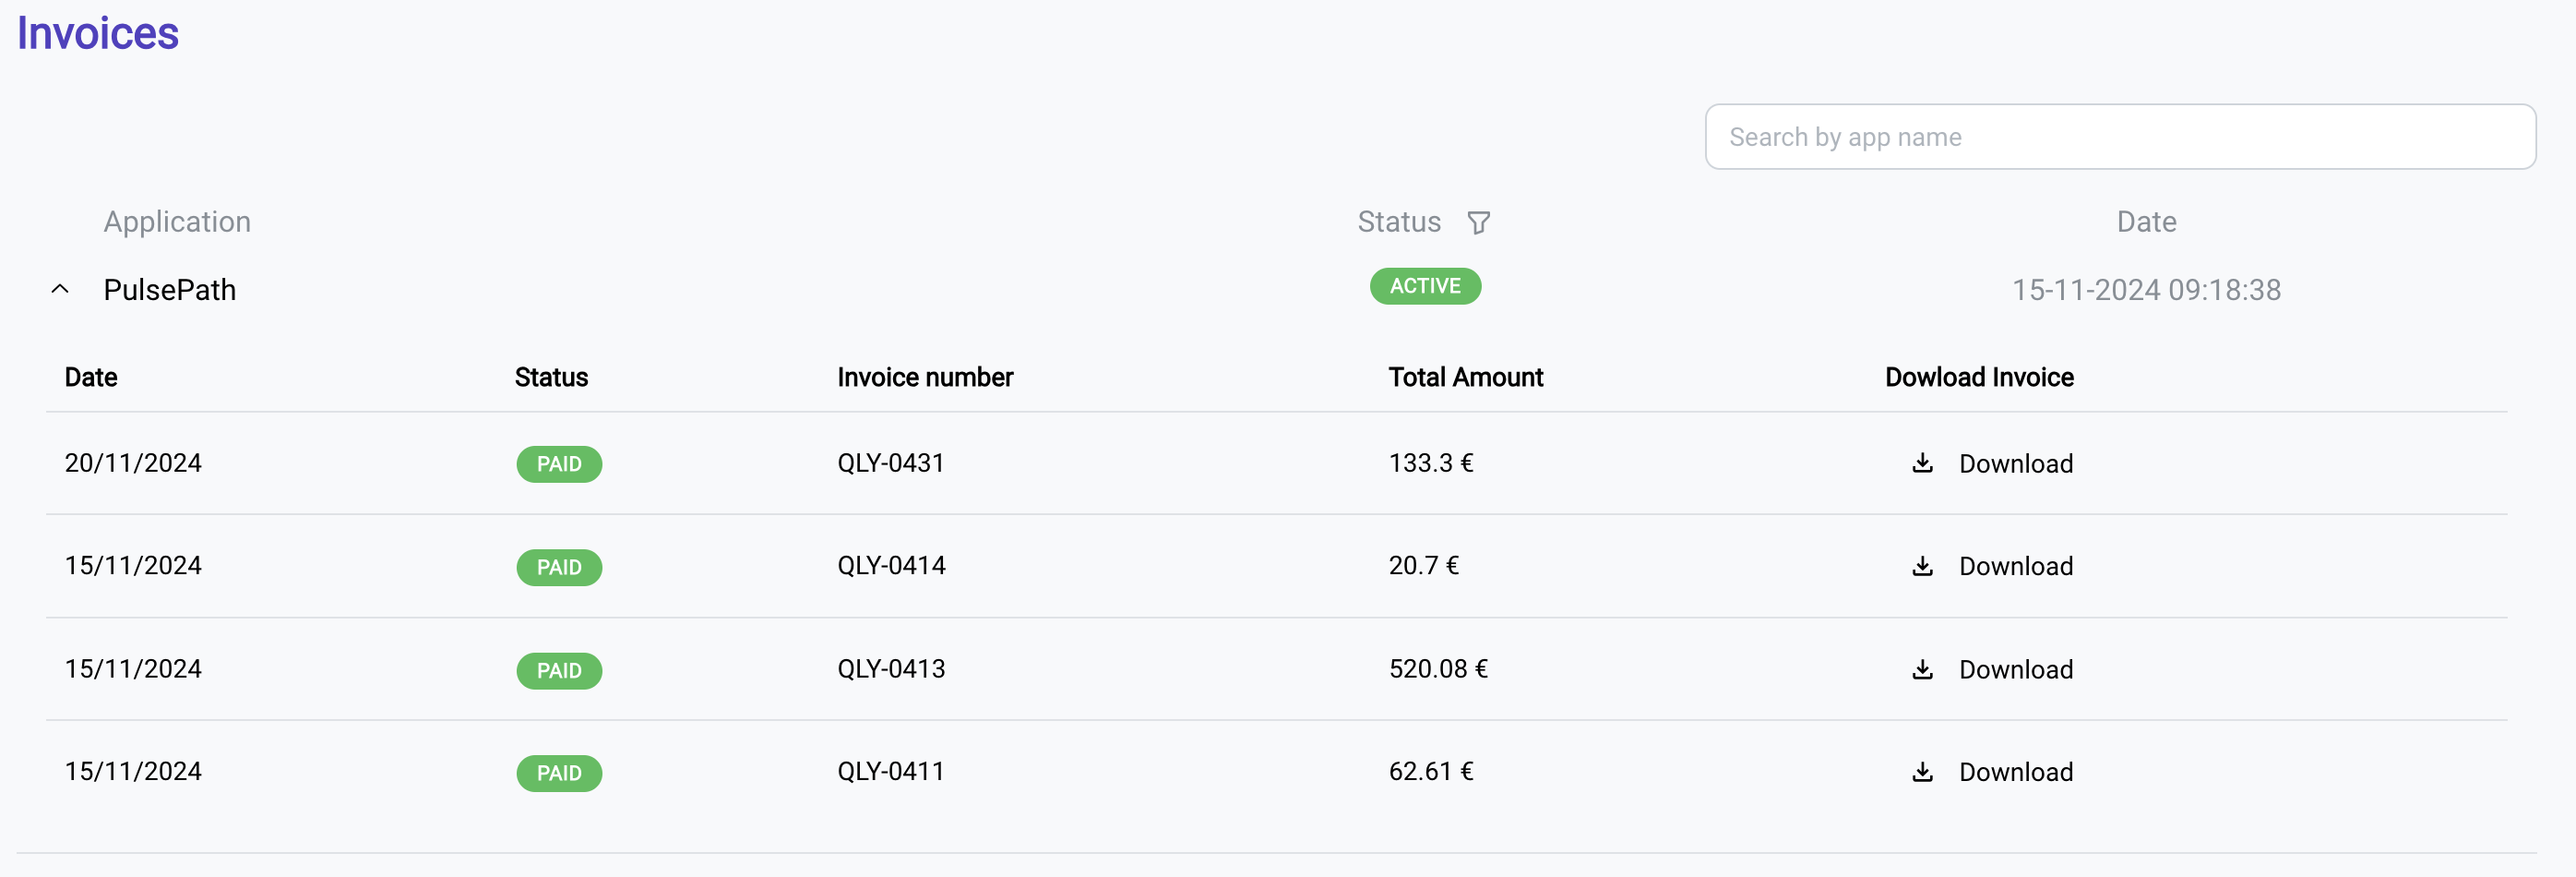Download invoice of 520.08 € via text link
This screenshot has height=877, width=2576.
point(2016,669)
